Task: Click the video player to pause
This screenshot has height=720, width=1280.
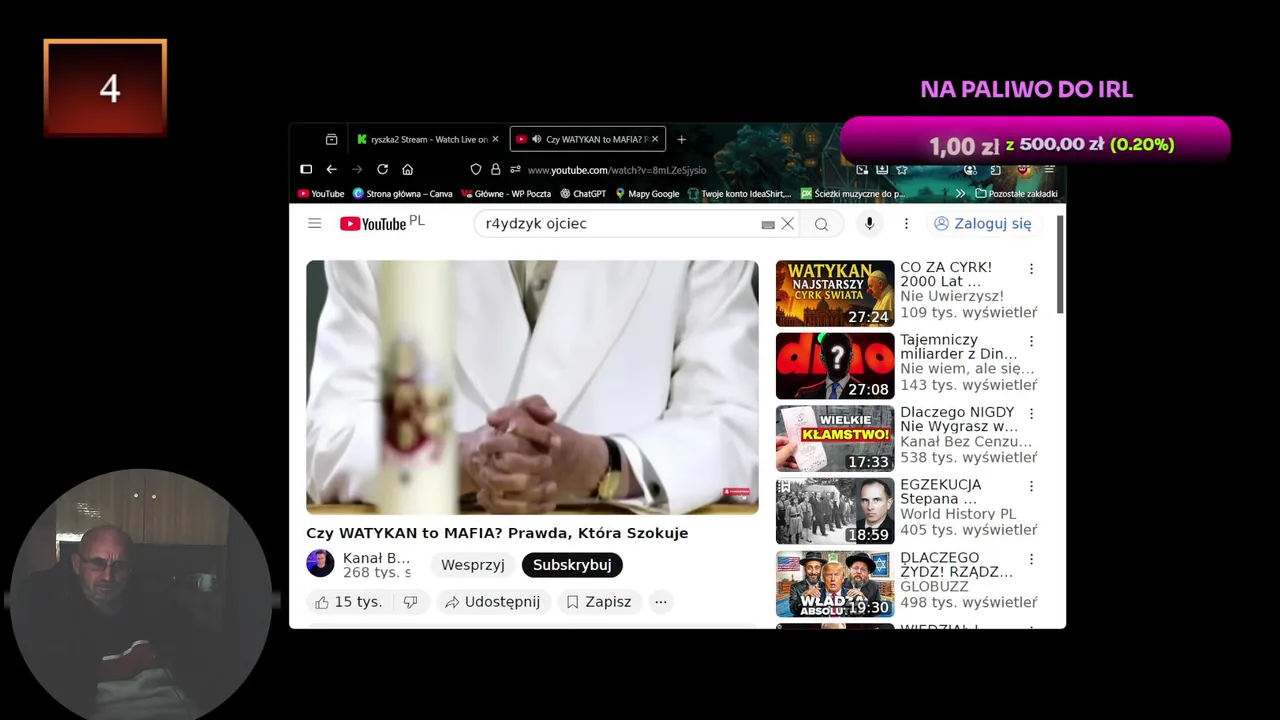Action: pyautogui.click(x=532, y=387)
